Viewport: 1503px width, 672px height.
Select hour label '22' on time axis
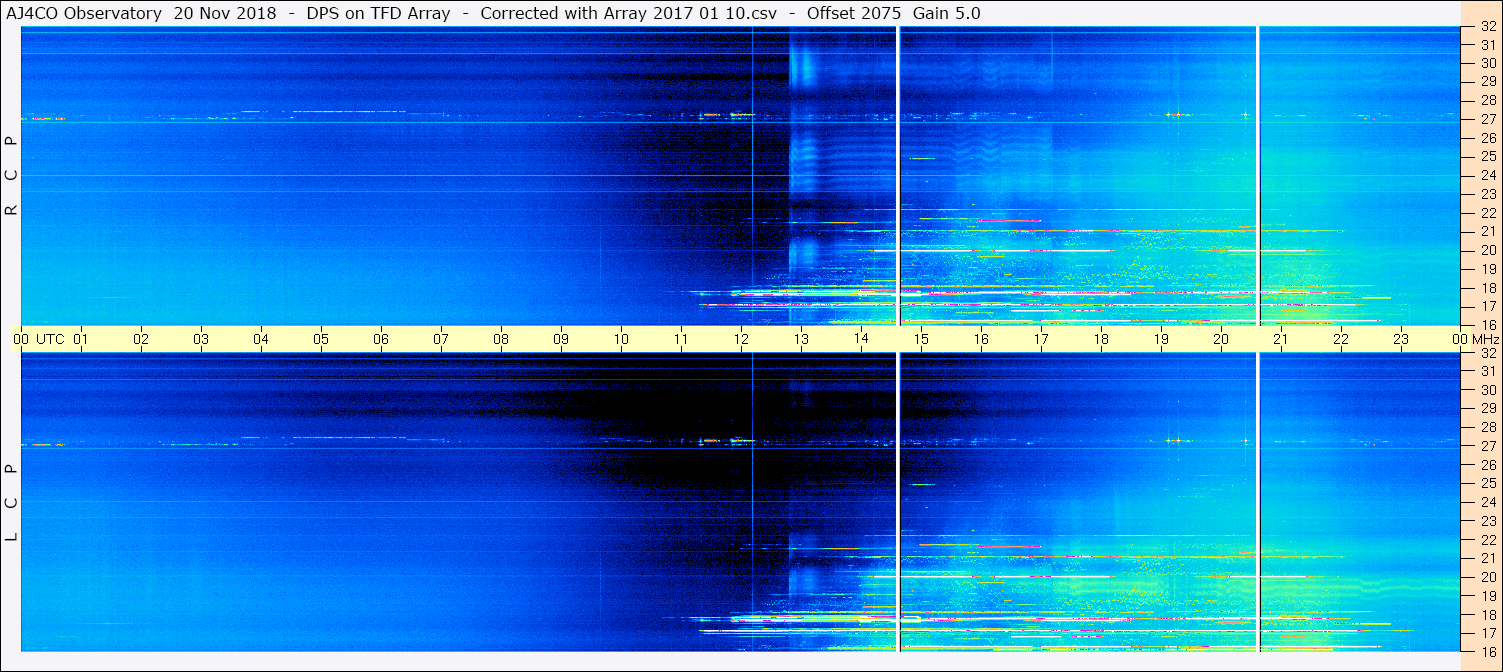(x=1341, y=339)
